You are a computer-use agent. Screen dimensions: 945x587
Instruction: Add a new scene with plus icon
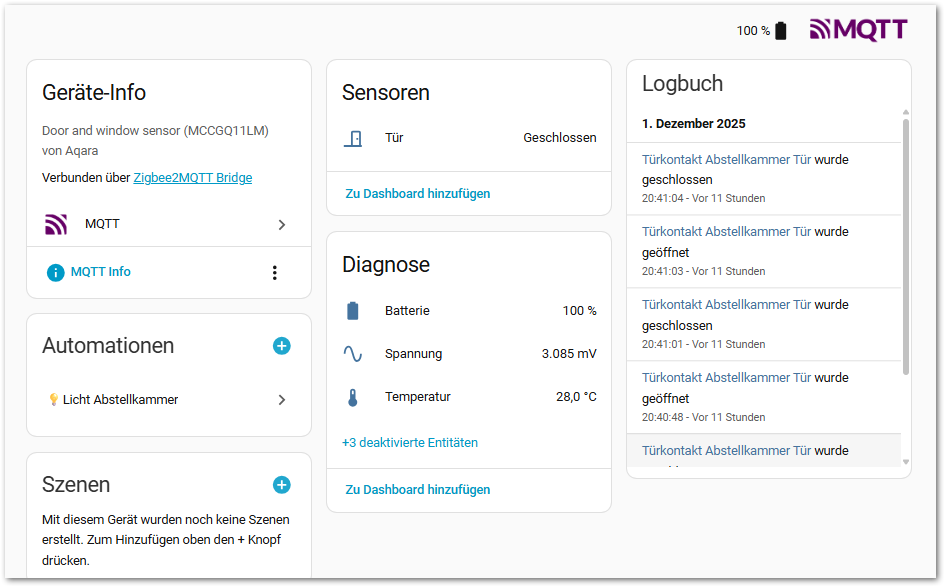point(282,485)
